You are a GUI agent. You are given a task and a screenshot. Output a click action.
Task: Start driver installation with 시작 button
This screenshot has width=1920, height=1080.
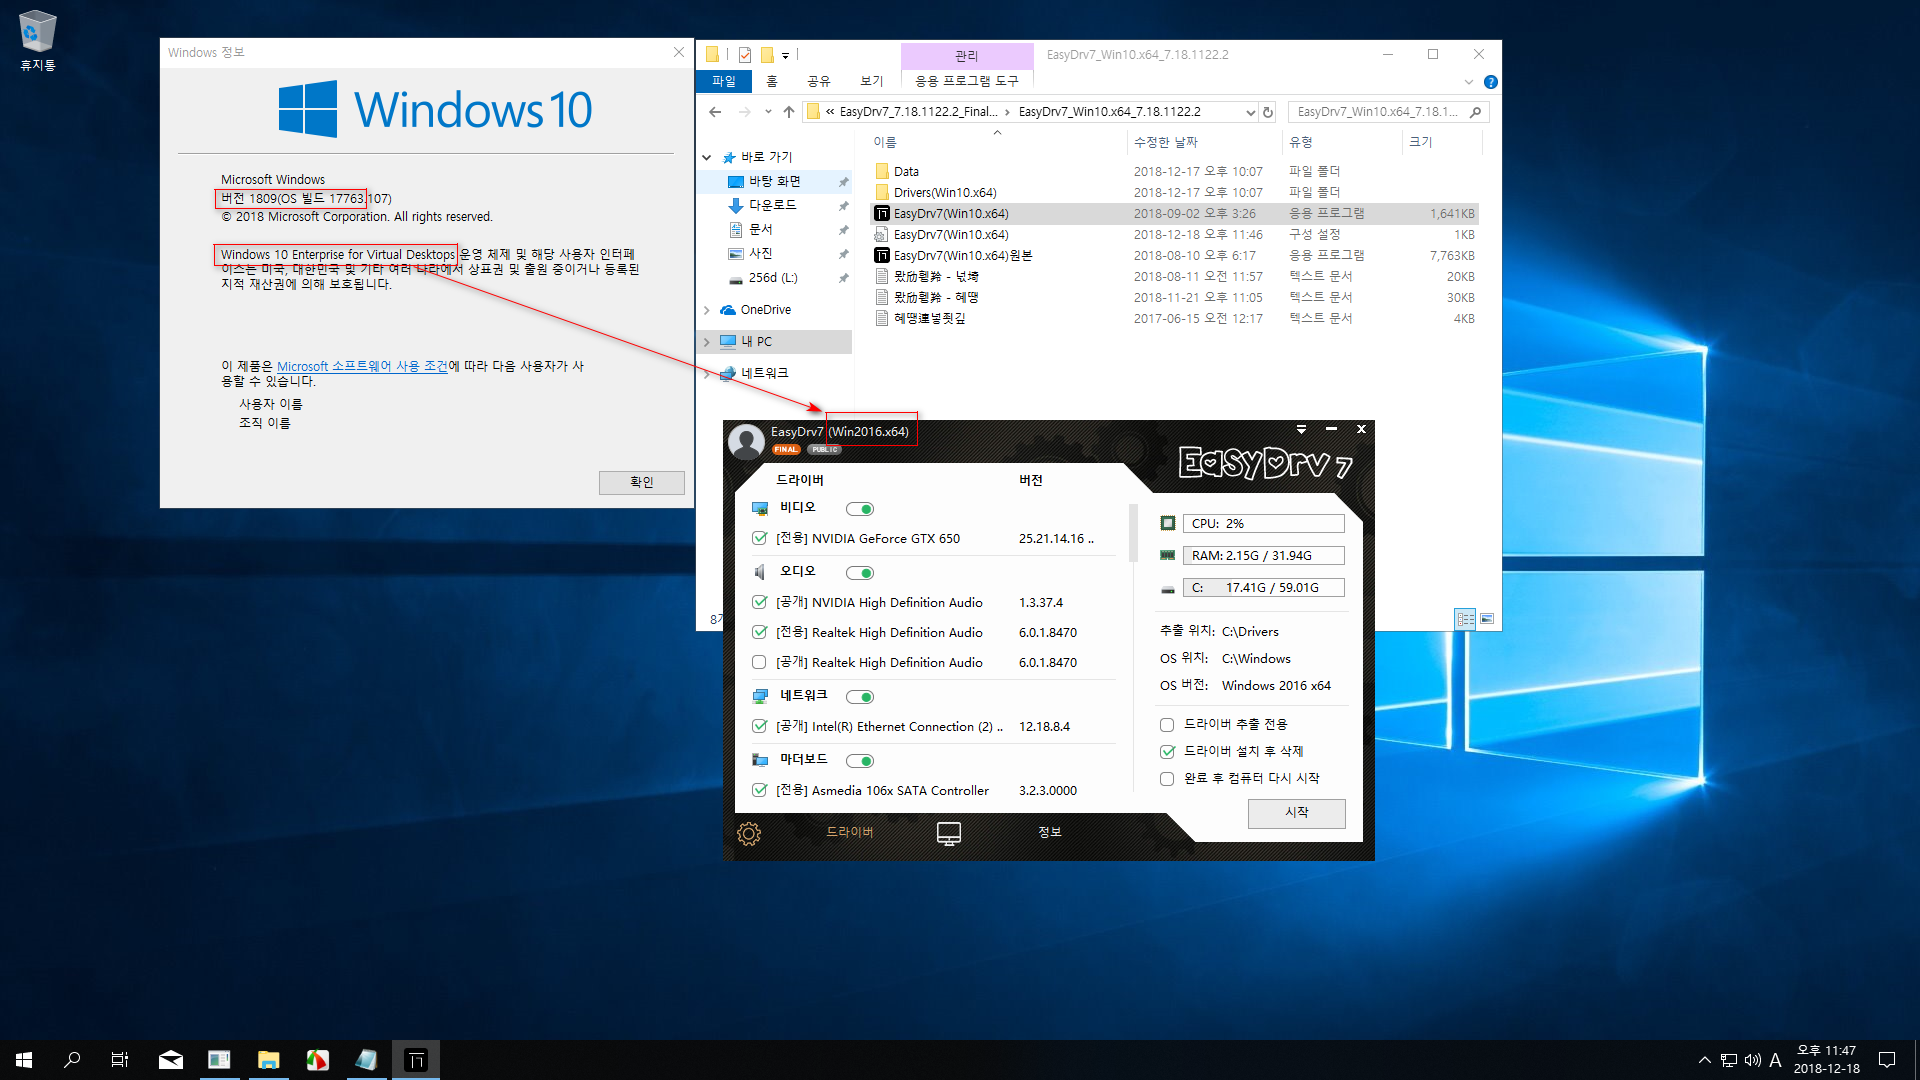[1296, 813]
